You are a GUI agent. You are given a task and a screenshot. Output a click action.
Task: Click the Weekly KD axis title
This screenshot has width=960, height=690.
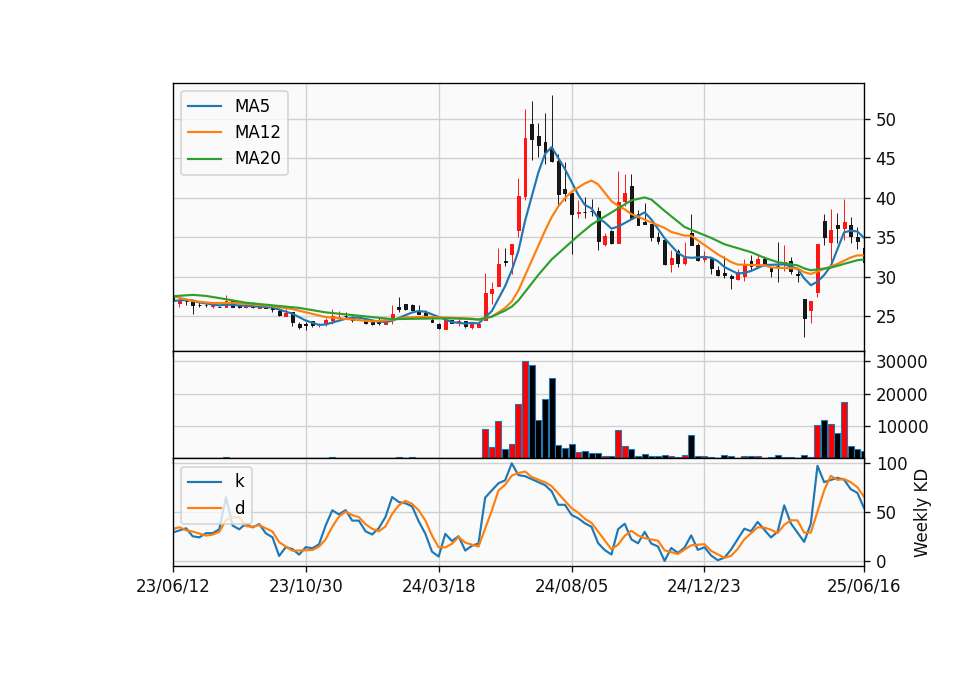(921, 513)
